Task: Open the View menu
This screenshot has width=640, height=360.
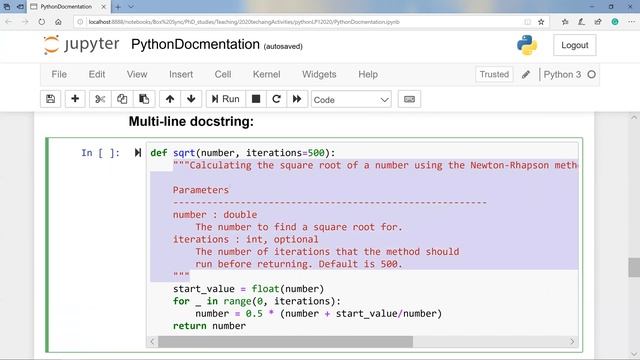Action: (x=137, y=74)
